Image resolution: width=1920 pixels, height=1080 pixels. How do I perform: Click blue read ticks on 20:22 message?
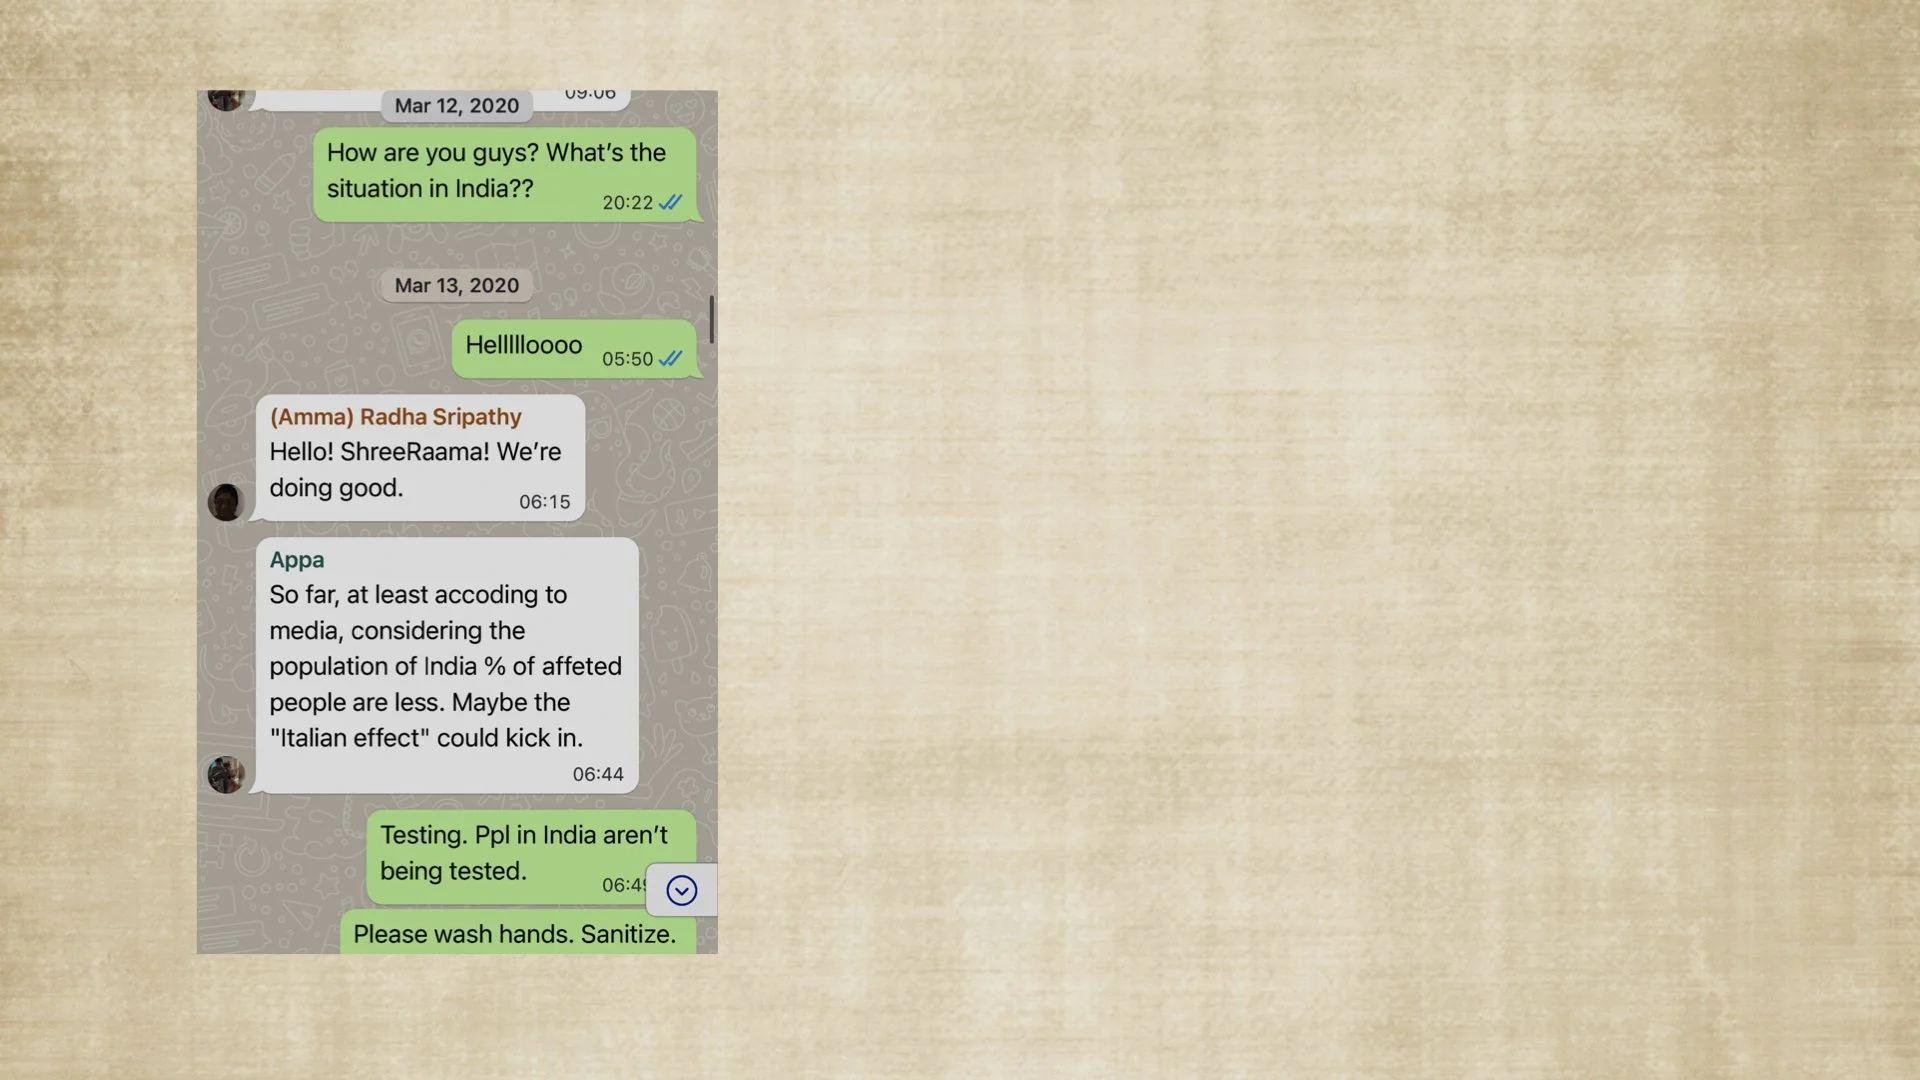click(x=671, y=202)
